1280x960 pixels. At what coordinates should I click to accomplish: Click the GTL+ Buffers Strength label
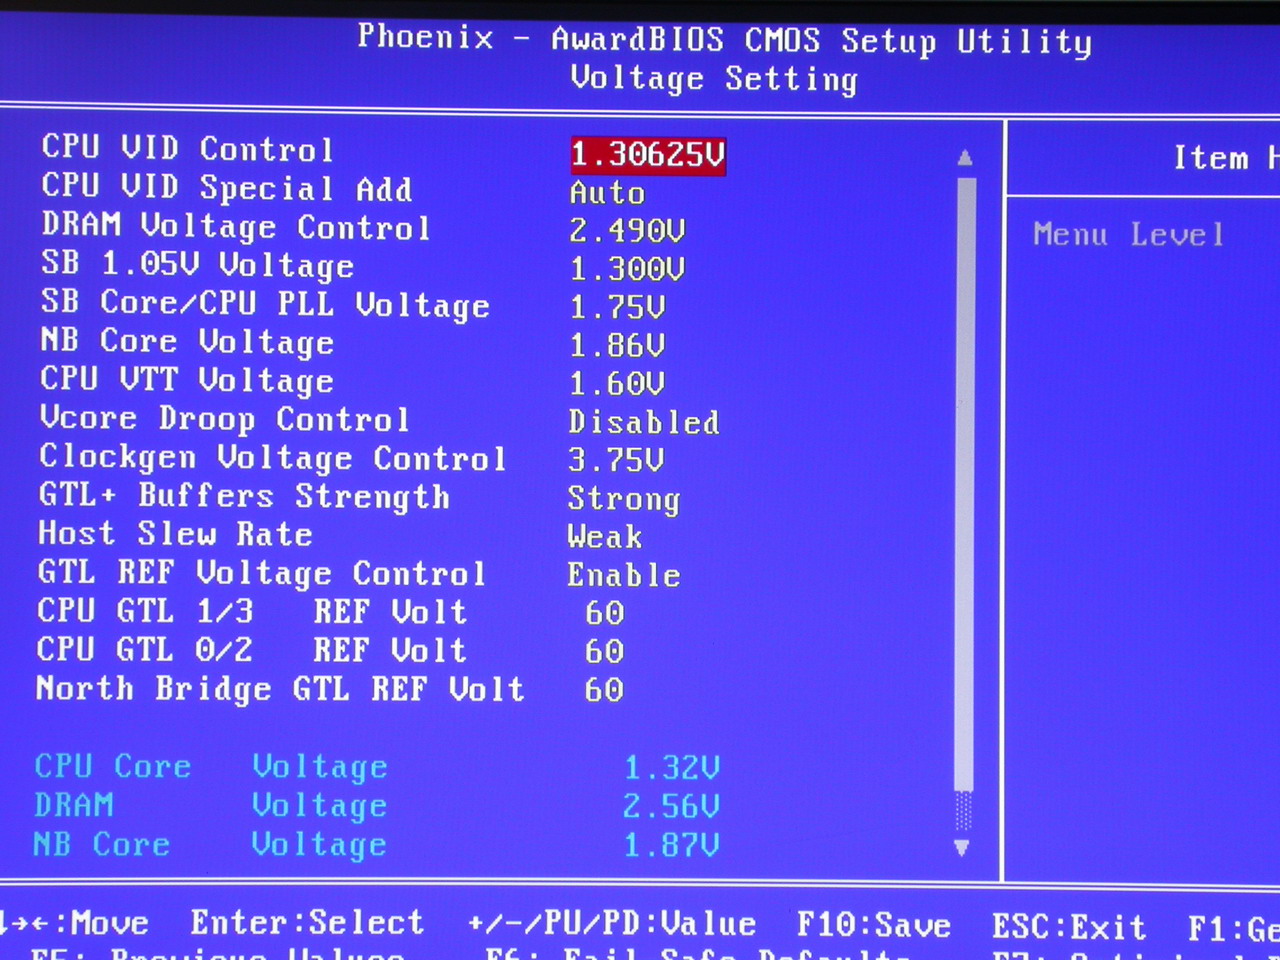244,495
